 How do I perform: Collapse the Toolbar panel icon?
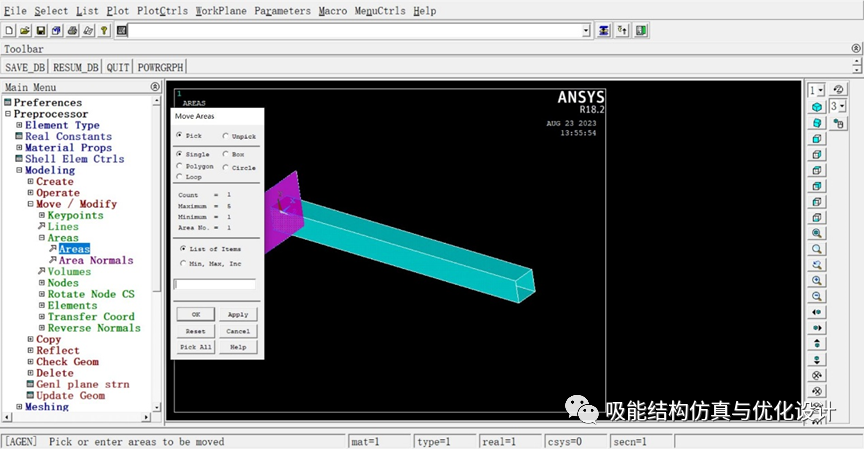(856, 48)
